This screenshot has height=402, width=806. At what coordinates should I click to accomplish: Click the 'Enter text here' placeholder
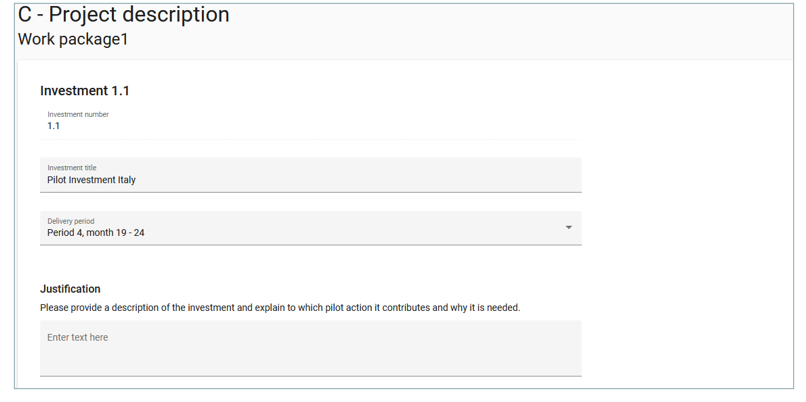click(78, 338)
